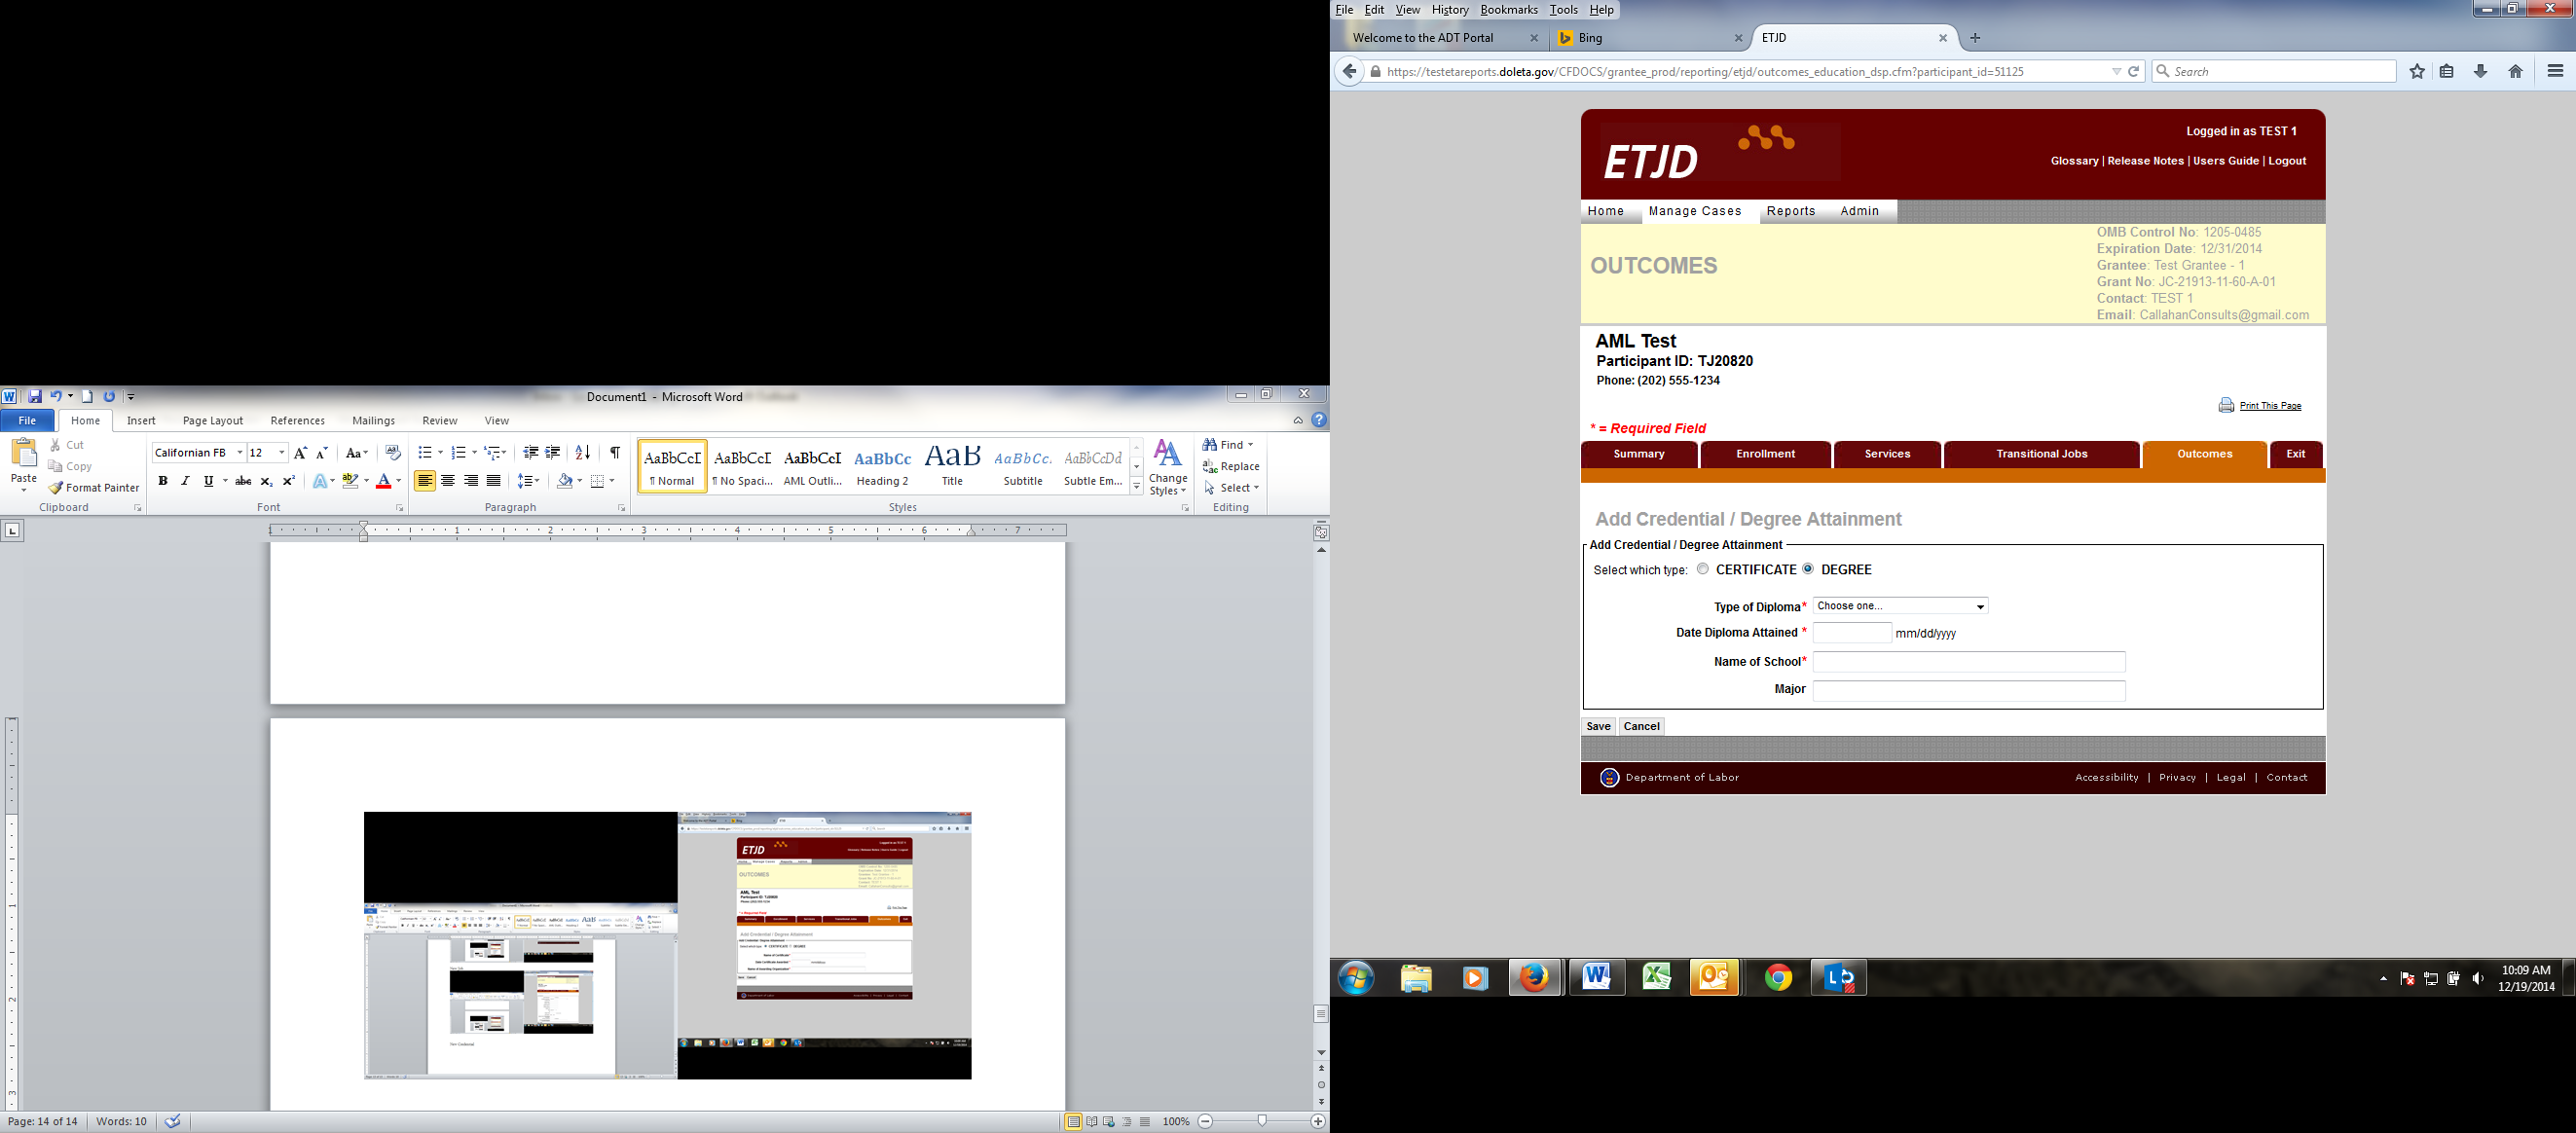Open the font name dropdown
Image resolution: width=2576 pixels, height=1133 pixels.
[x=240, y=453]
